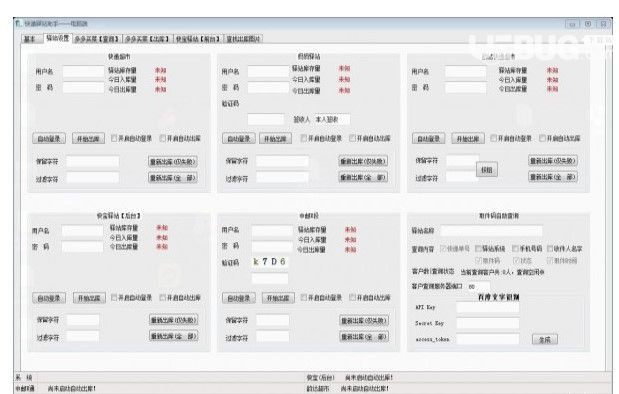Enable 开启自动登录 in the 快递超市 panel
This screenshot has width=619, height=394.
pos(131,138)
